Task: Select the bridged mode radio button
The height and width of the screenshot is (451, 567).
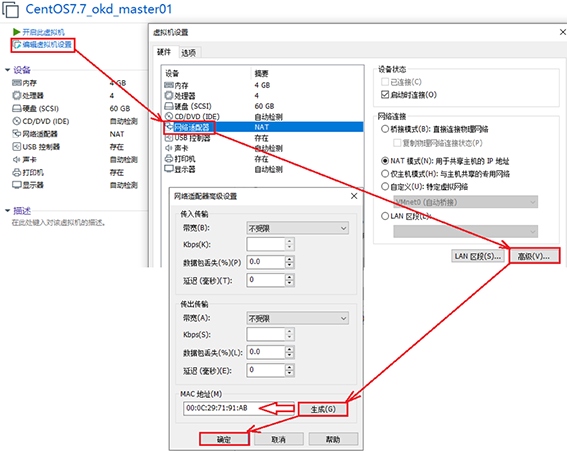Action: (x=385, y=129)
